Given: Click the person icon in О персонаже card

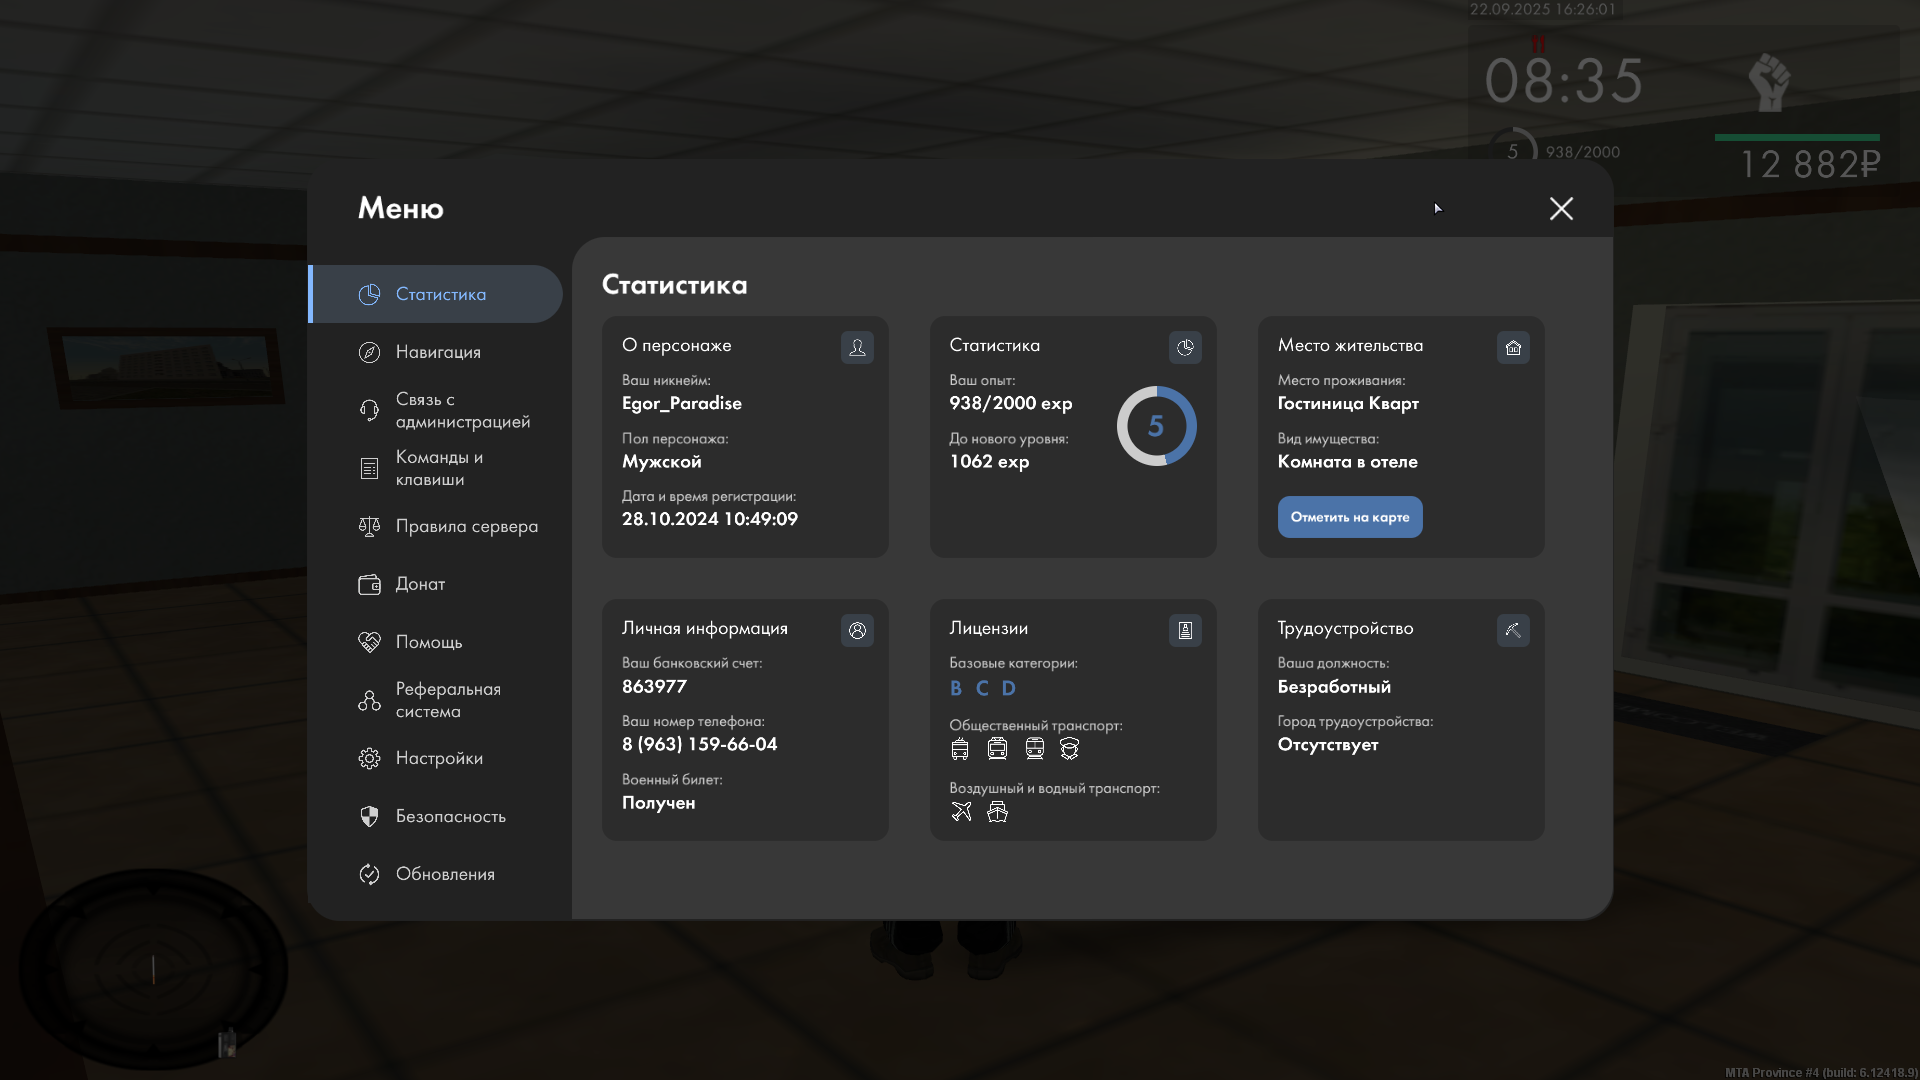Looking at the screenshot, I should 857,347.
